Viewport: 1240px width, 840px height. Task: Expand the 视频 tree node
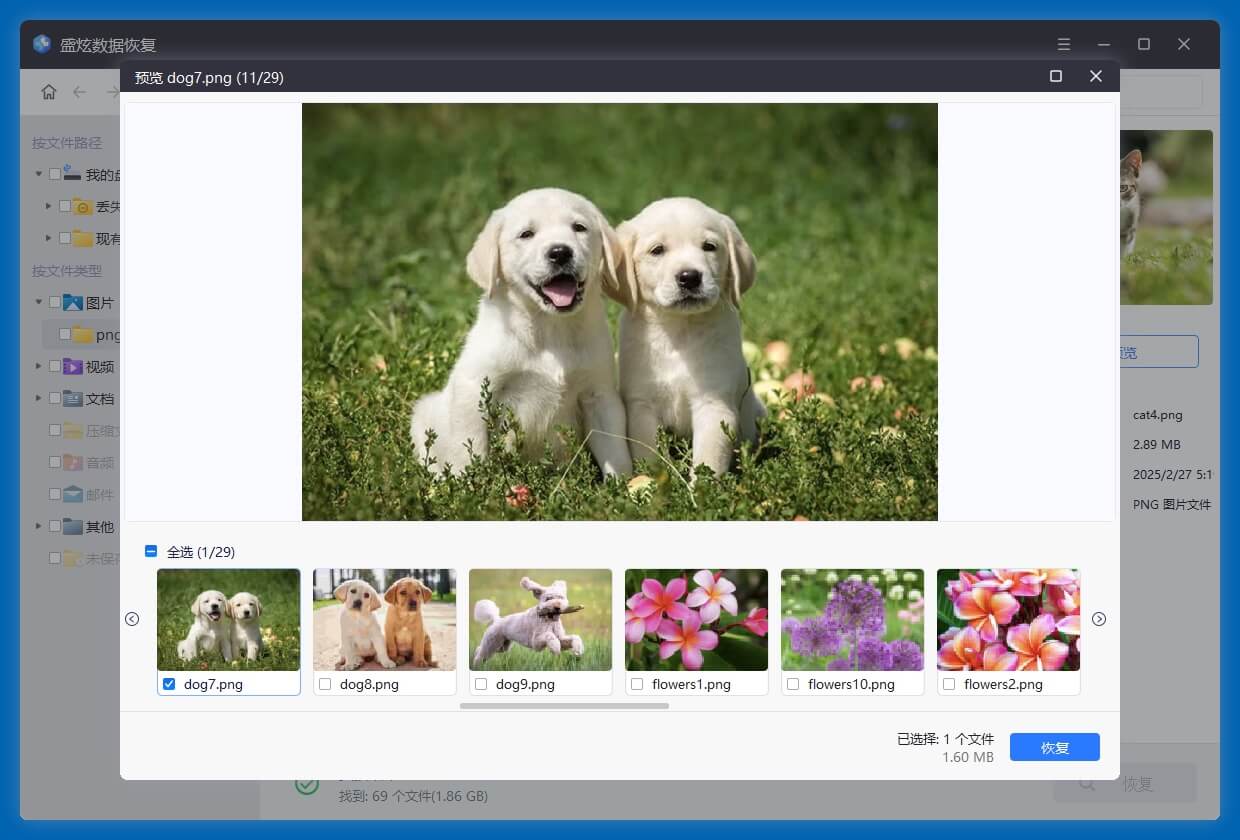pos(39,366)
